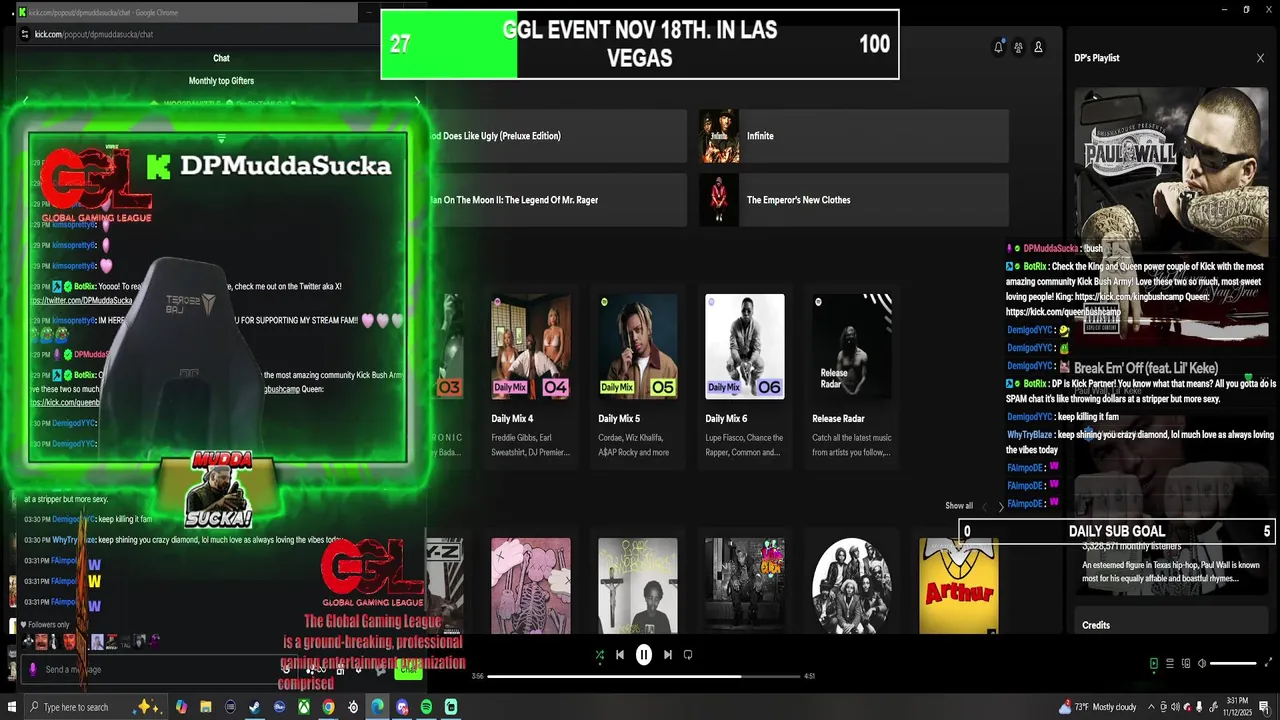1280x720 pixels.
Task: Switch to Microsoft Edge in the taskbar
Action: pyautogui.click(x=377, y=707)
